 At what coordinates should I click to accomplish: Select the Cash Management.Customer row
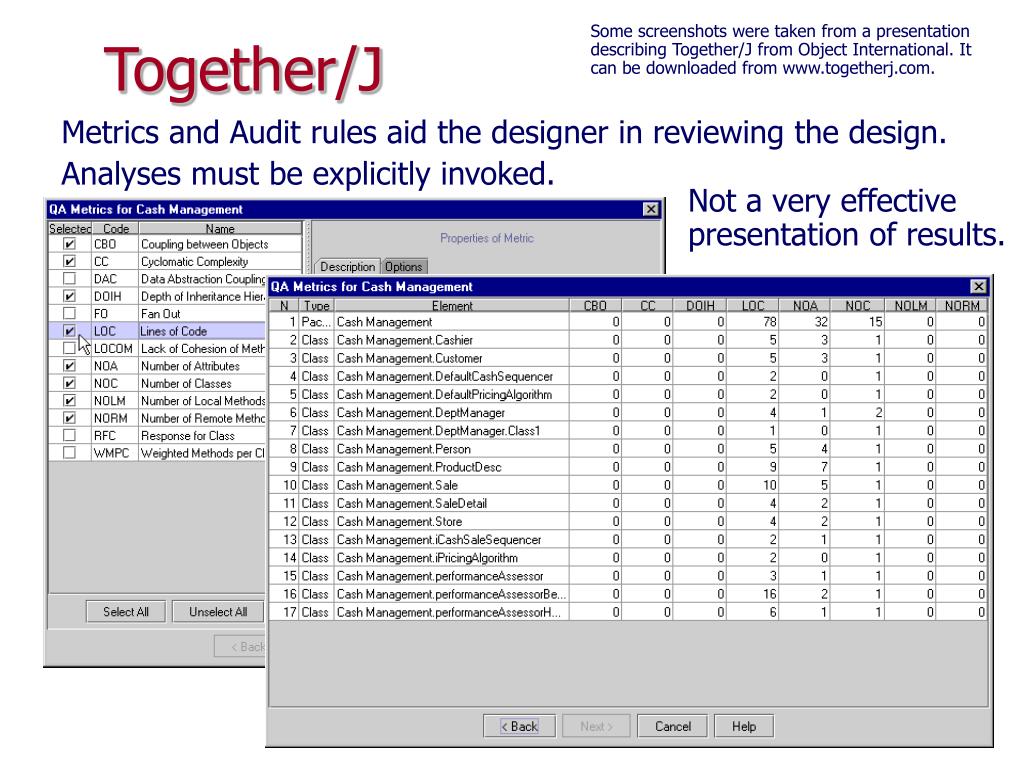pos(628,359)
